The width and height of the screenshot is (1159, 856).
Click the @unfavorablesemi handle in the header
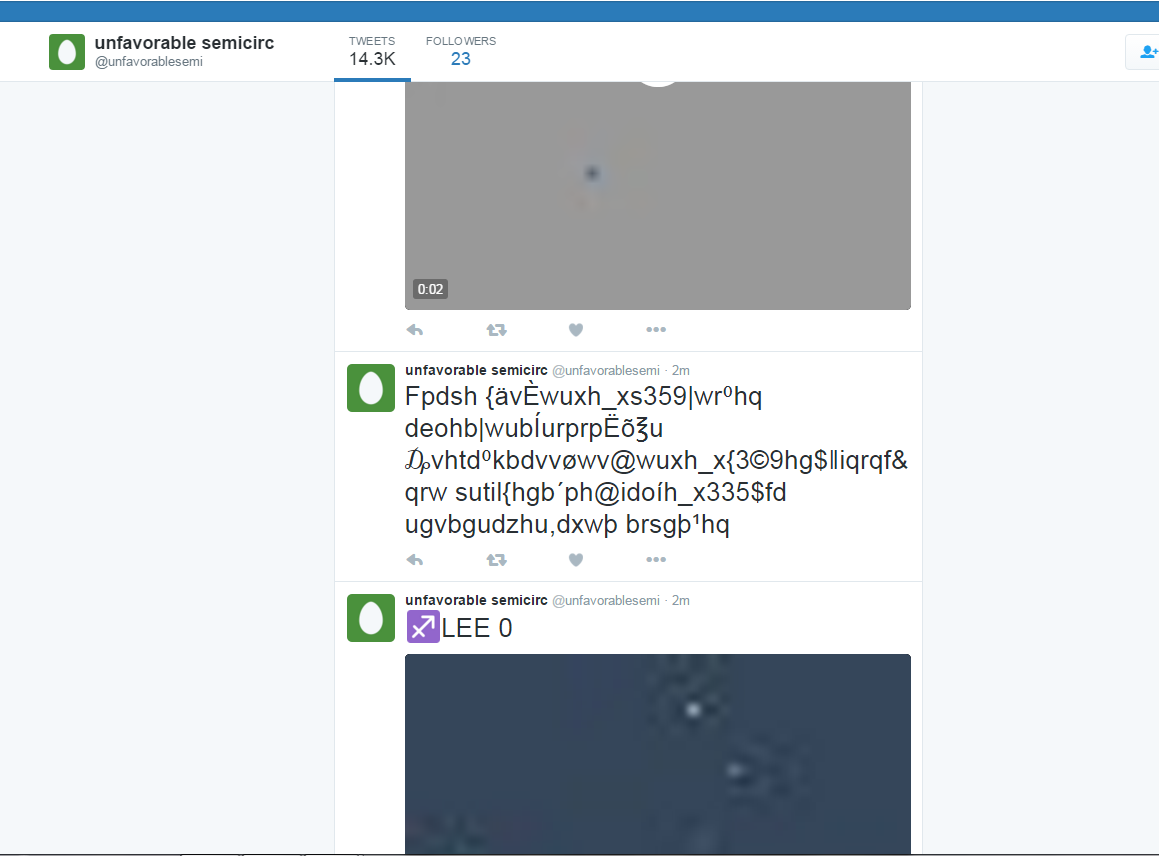coord(148,62)
